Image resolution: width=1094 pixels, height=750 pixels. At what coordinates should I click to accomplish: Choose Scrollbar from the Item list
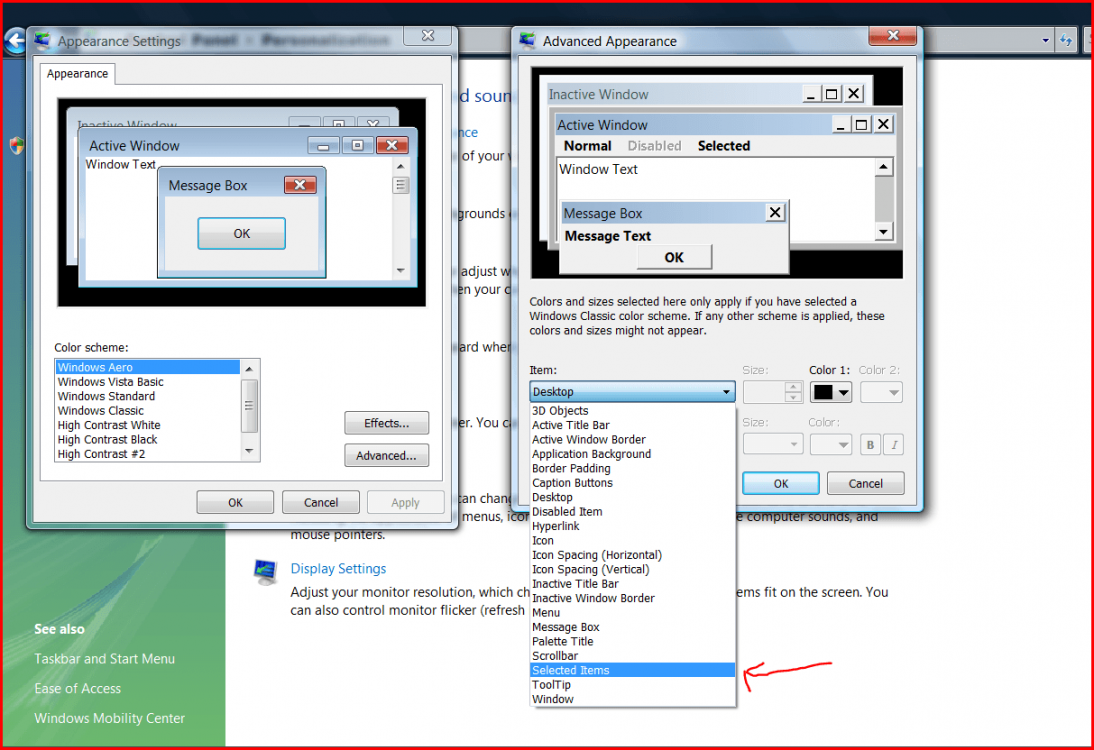[632, 656]
